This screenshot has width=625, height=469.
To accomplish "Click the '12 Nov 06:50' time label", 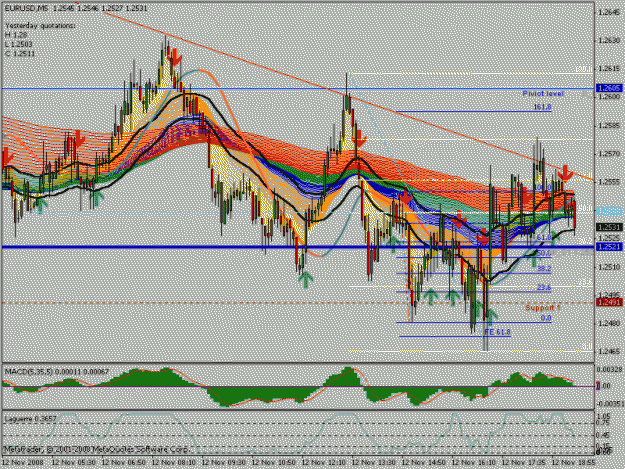I will click(124, 463).
